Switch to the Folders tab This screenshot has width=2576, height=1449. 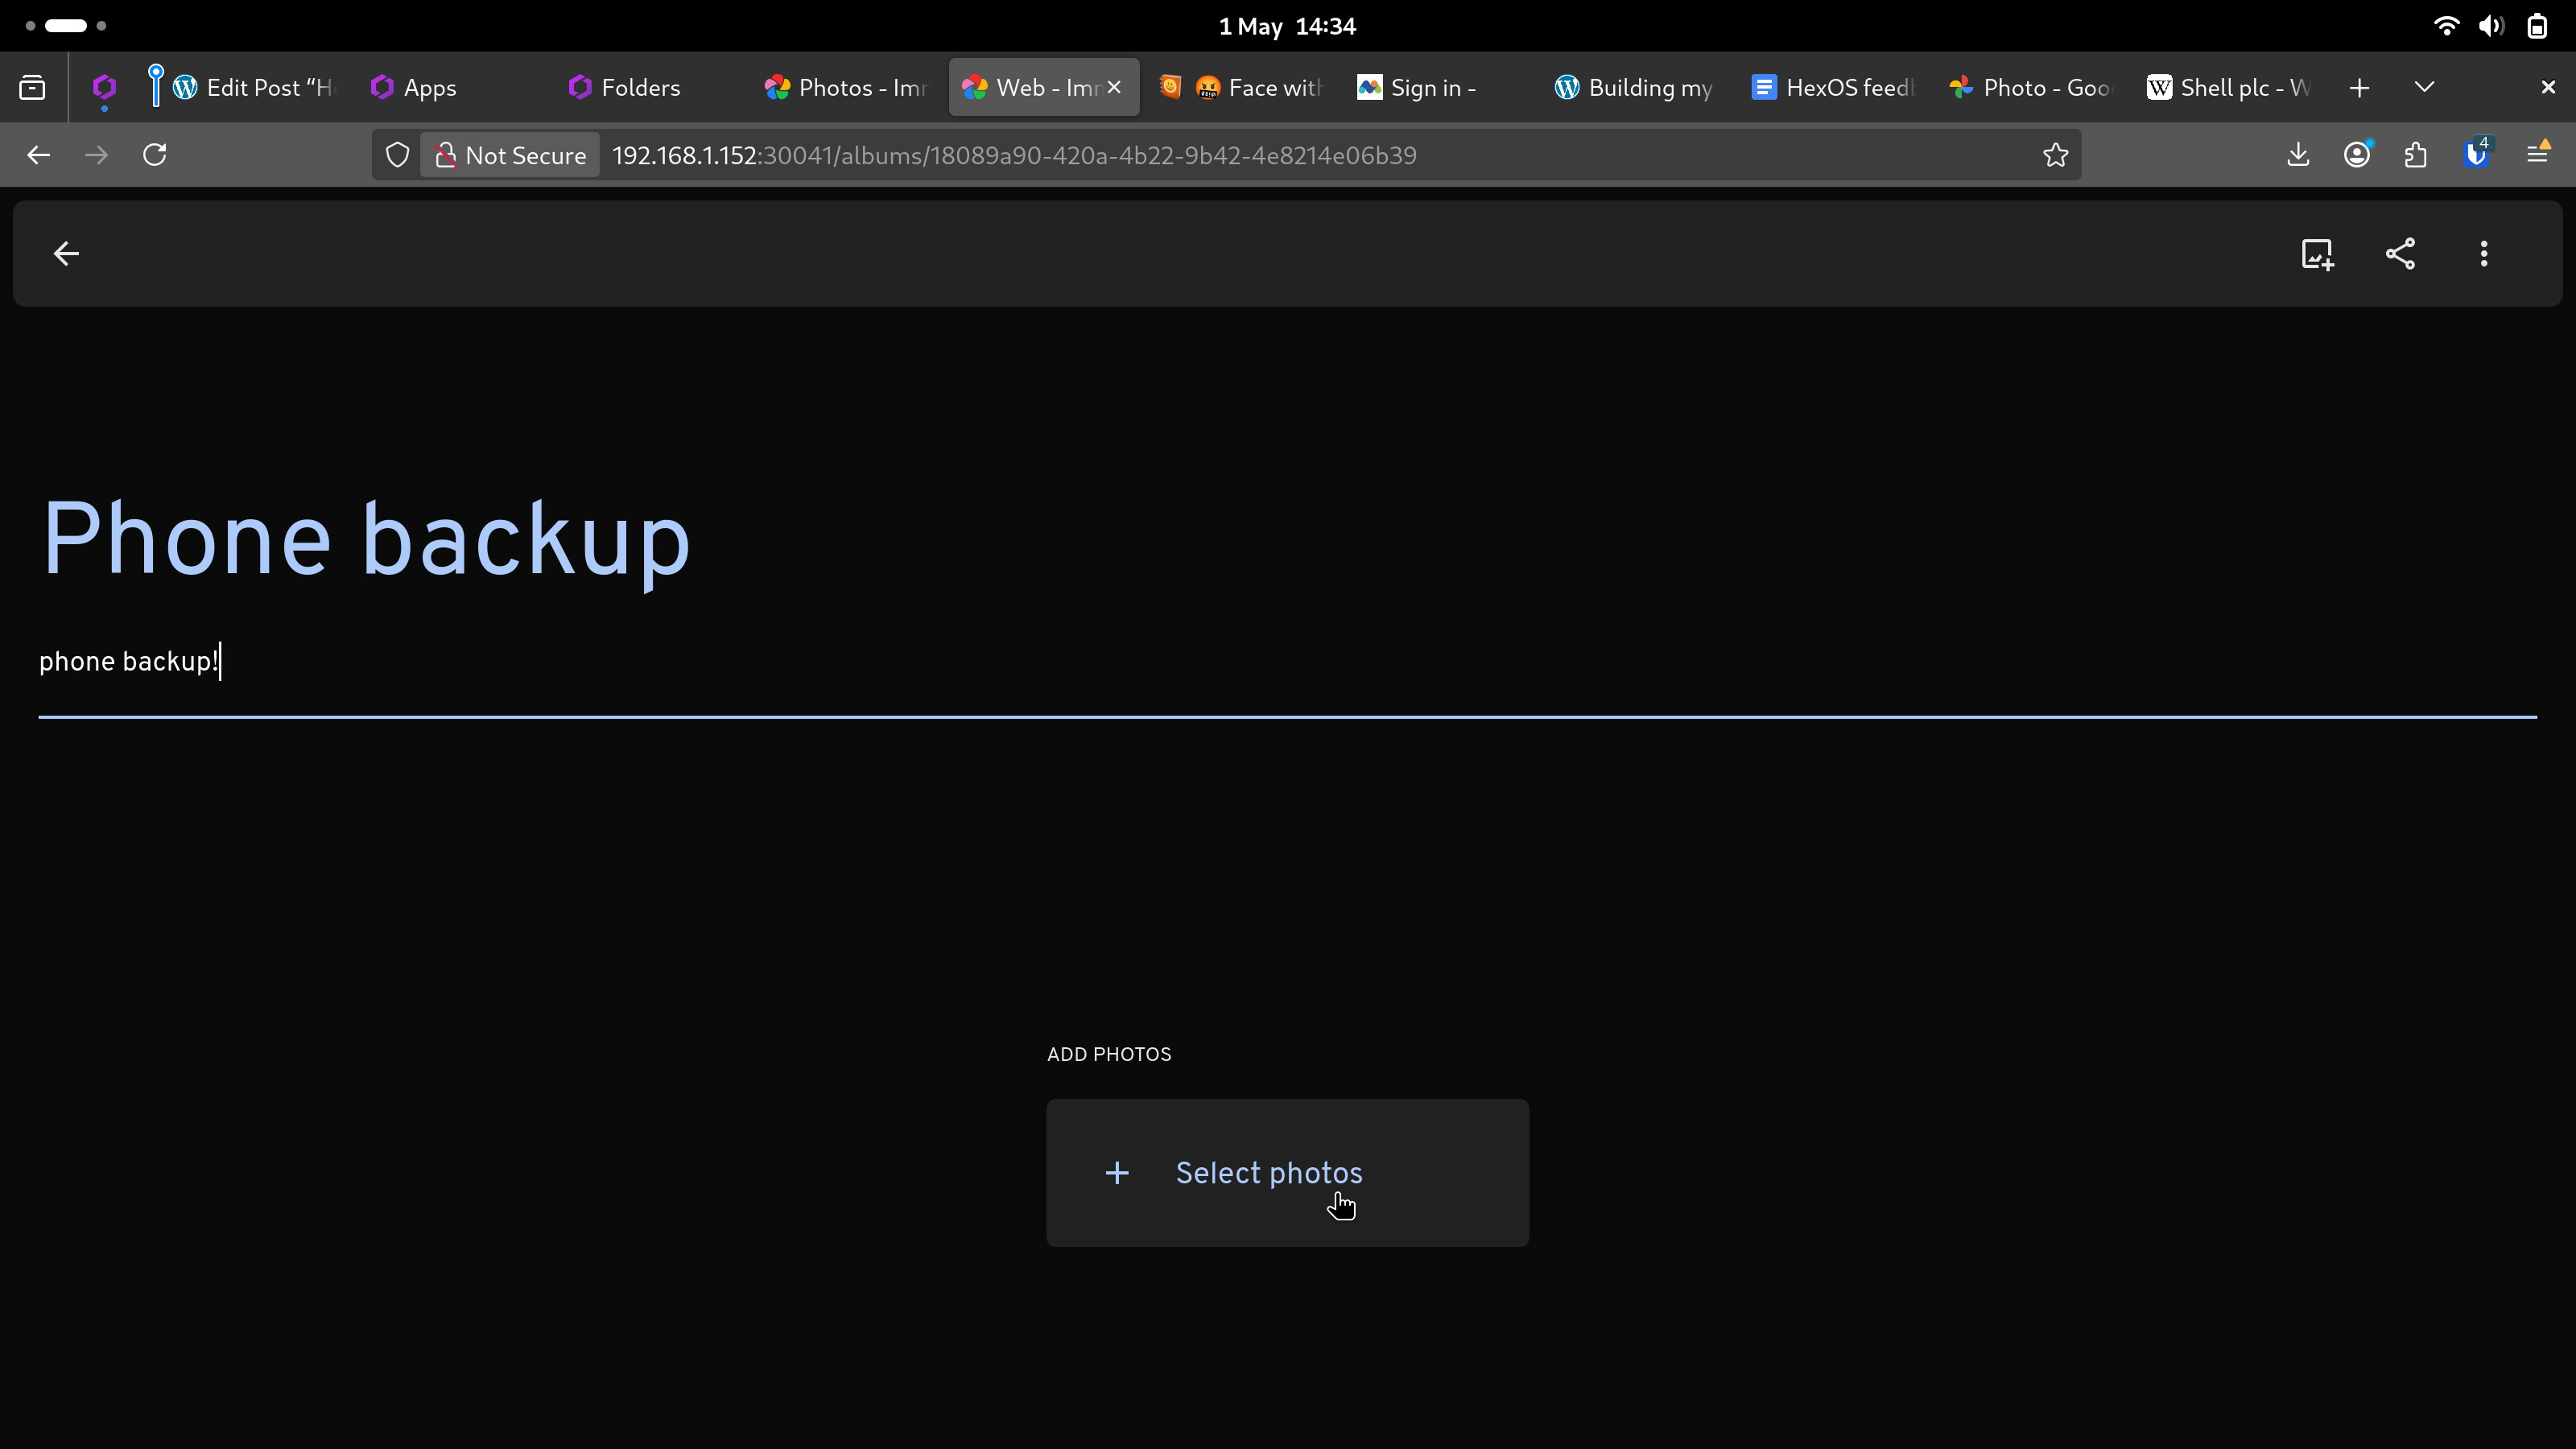pos(640,88)
